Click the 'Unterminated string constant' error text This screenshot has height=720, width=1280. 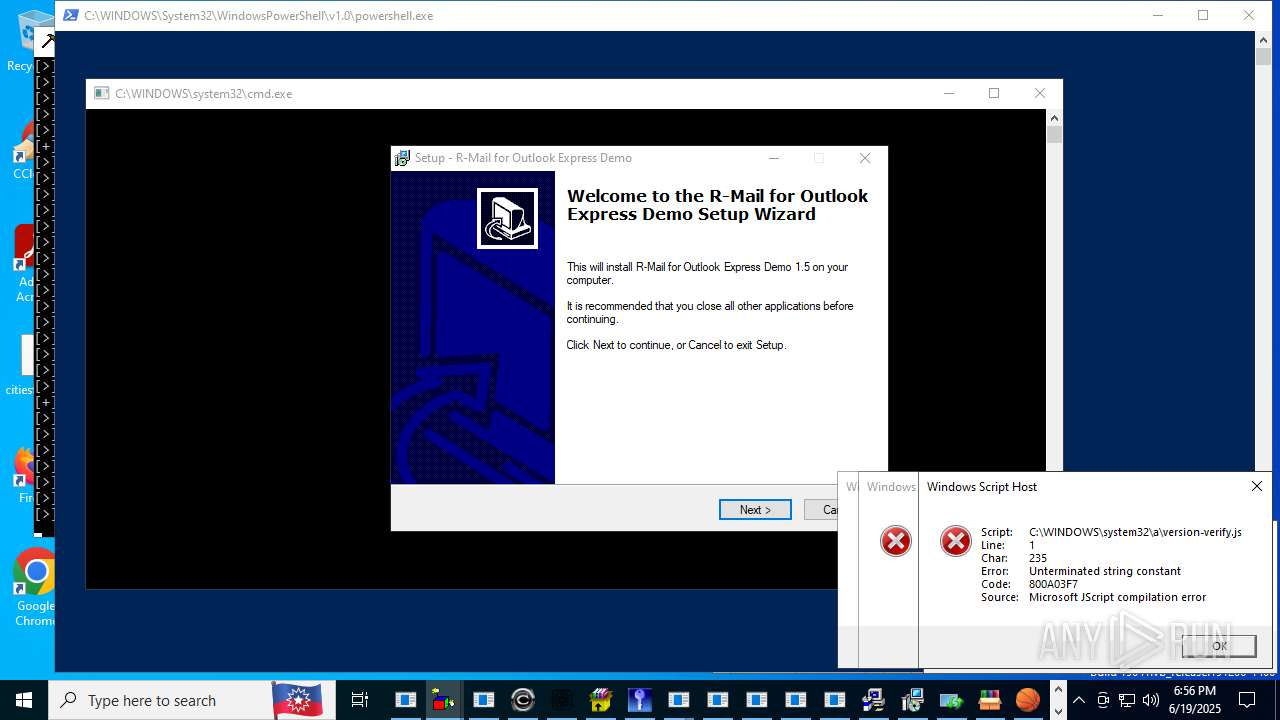tap(1105, 571)
